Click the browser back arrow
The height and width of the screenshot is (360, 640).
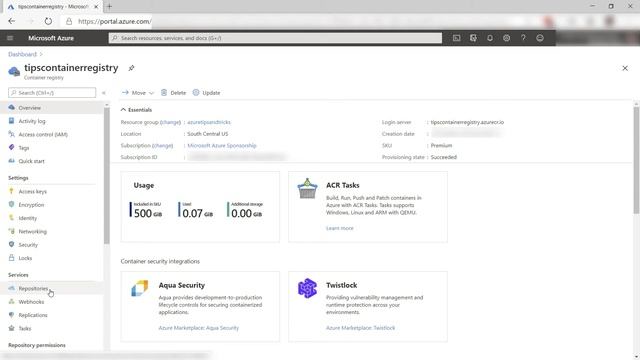11,21
